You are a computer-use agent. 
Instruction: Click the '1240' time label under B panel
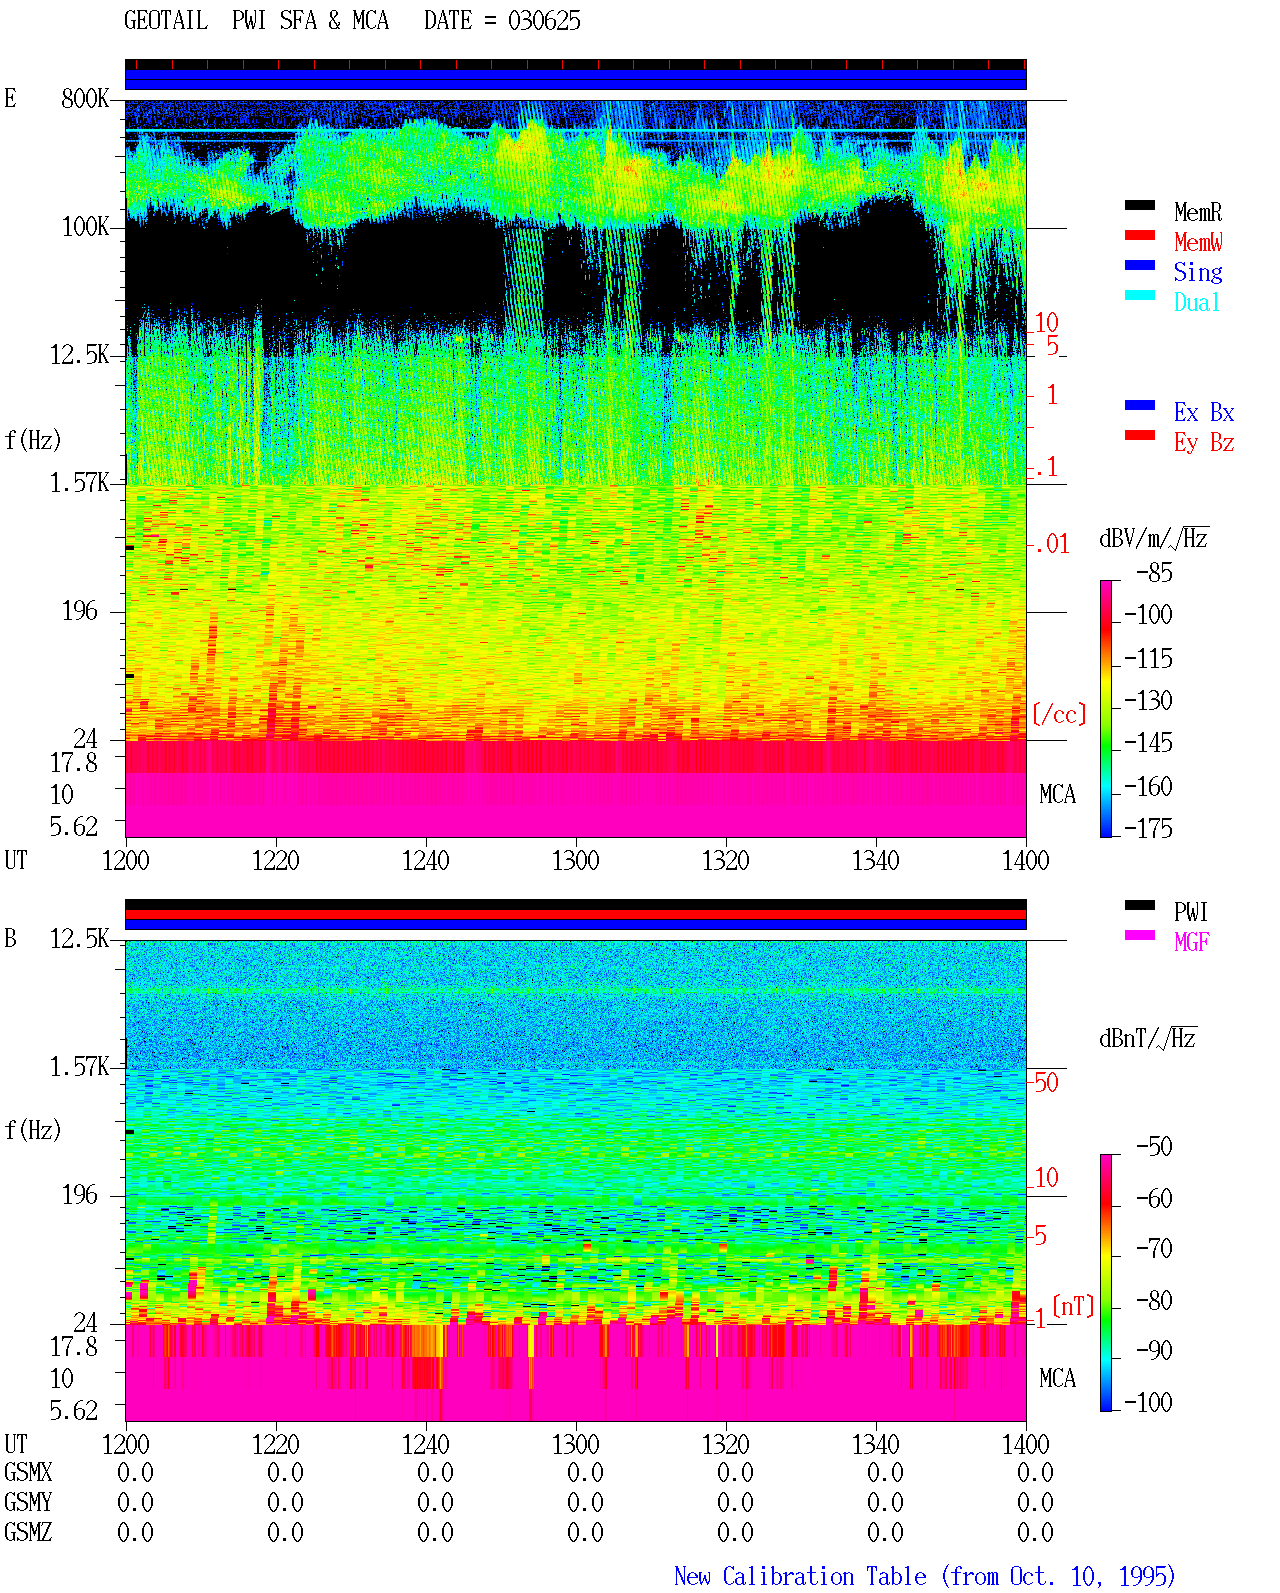[426, 1445]
